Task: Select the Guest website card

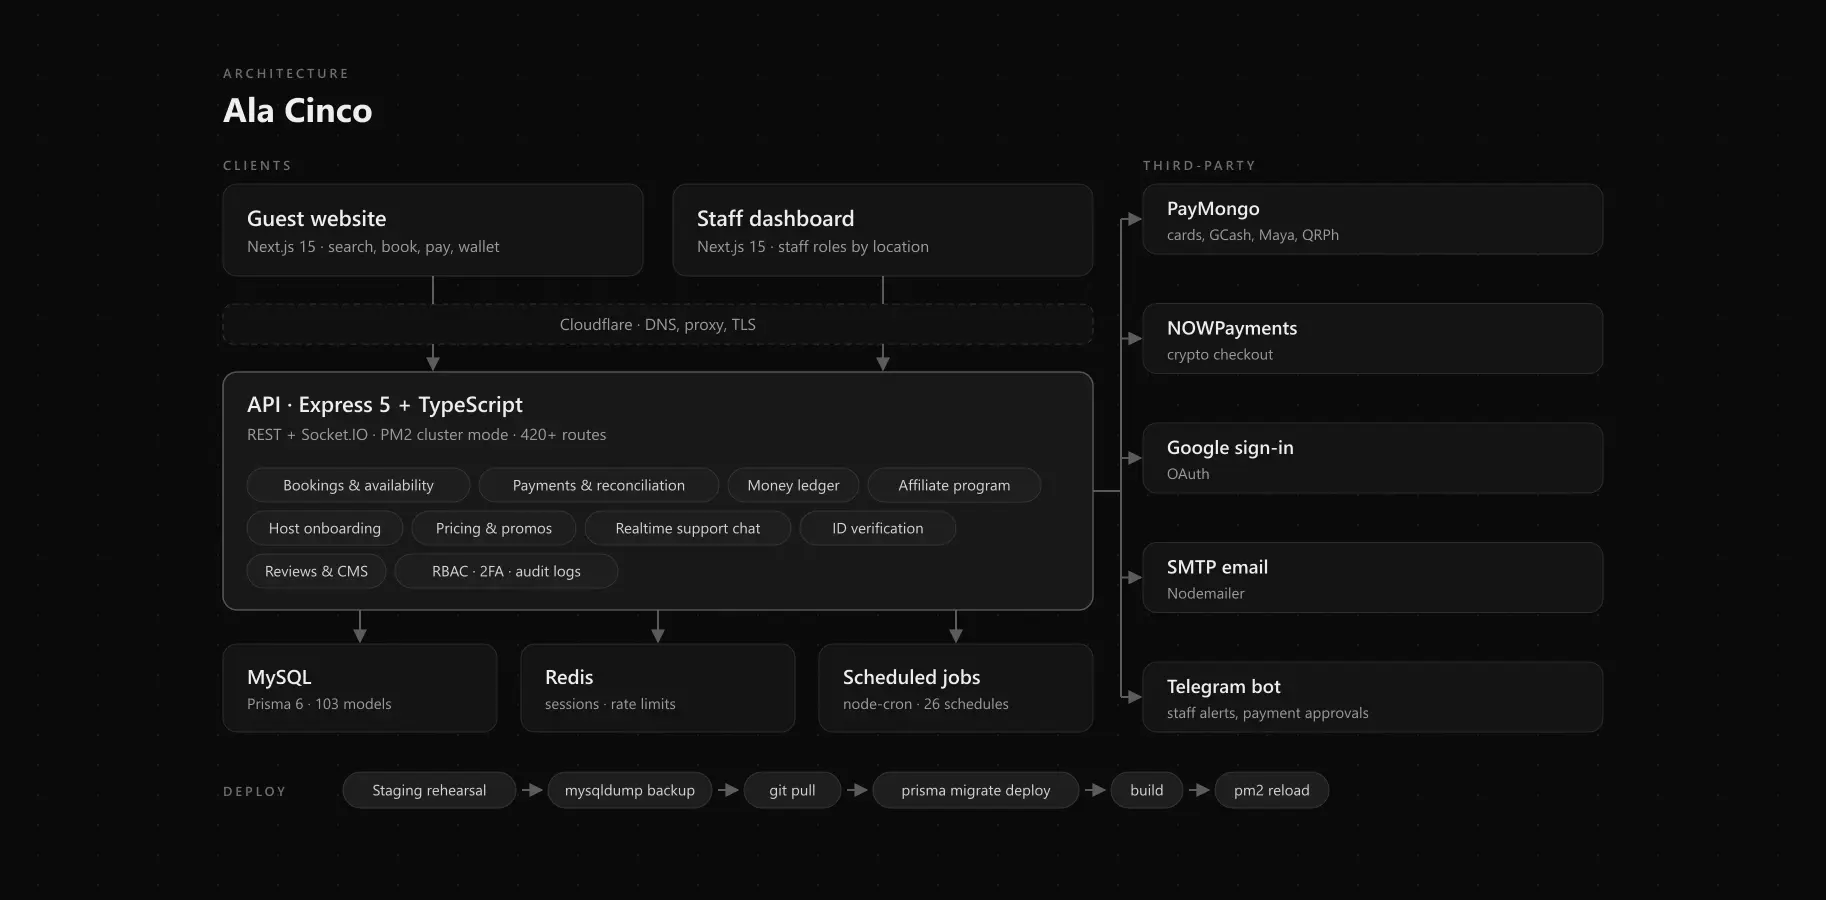Action: pos(432,230)
